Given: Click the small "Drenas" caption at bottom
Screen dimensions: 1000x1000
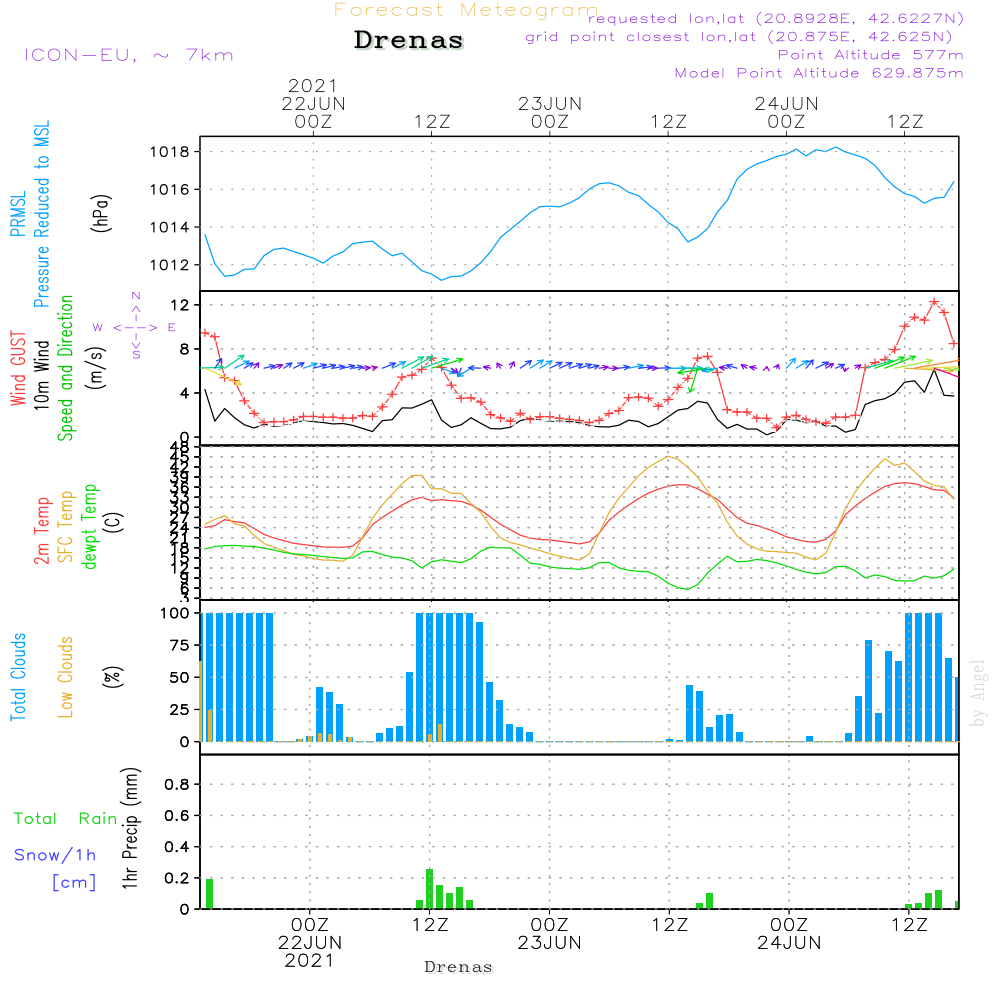Looking at the screenshot, I should [x=459, y=967].
